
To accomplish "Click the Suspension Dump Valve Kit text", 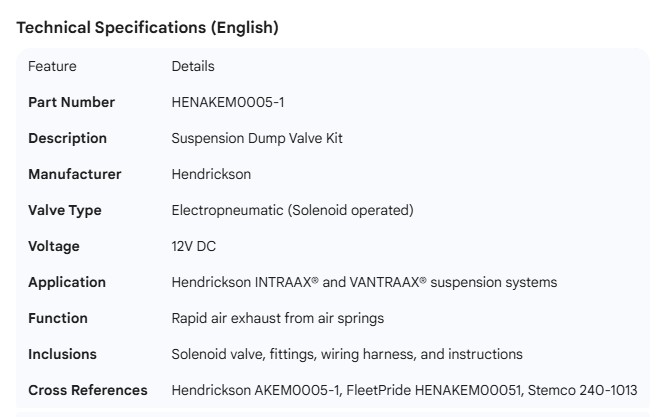I will click(x=257, y=138).
